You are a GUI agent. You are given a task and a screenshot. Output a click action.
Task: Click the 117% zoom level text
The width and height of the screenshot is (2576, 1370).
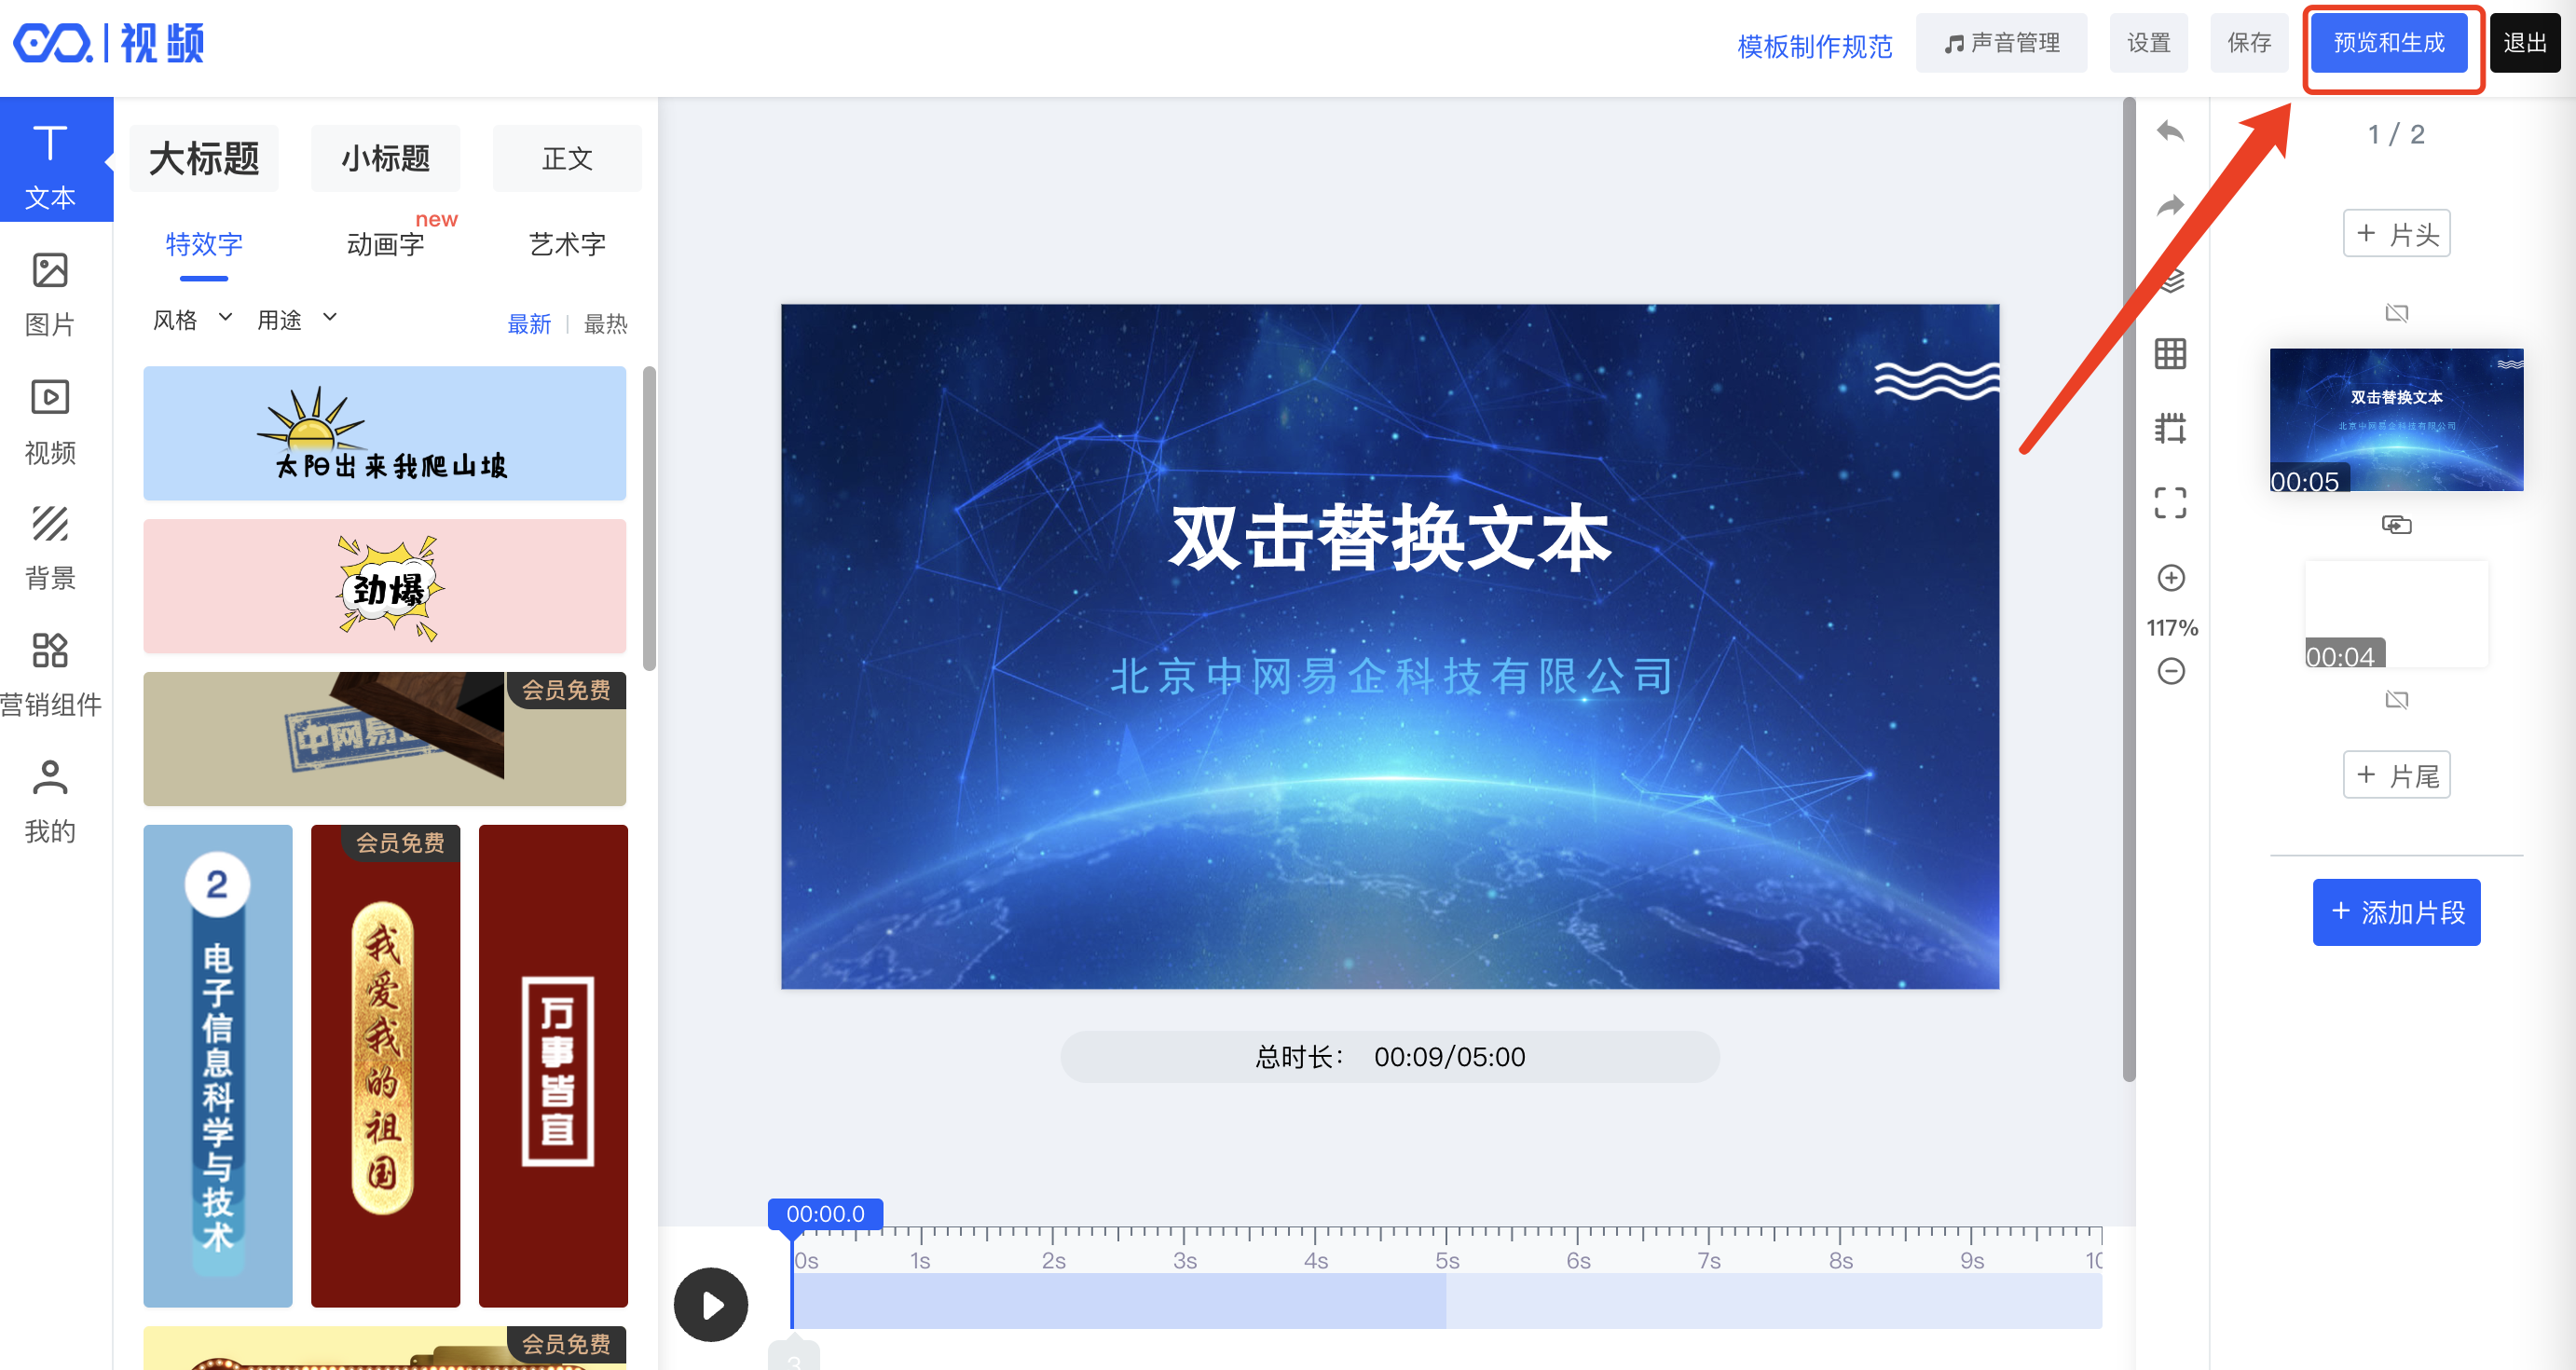pyautogui.click(x=2172, y=628)
